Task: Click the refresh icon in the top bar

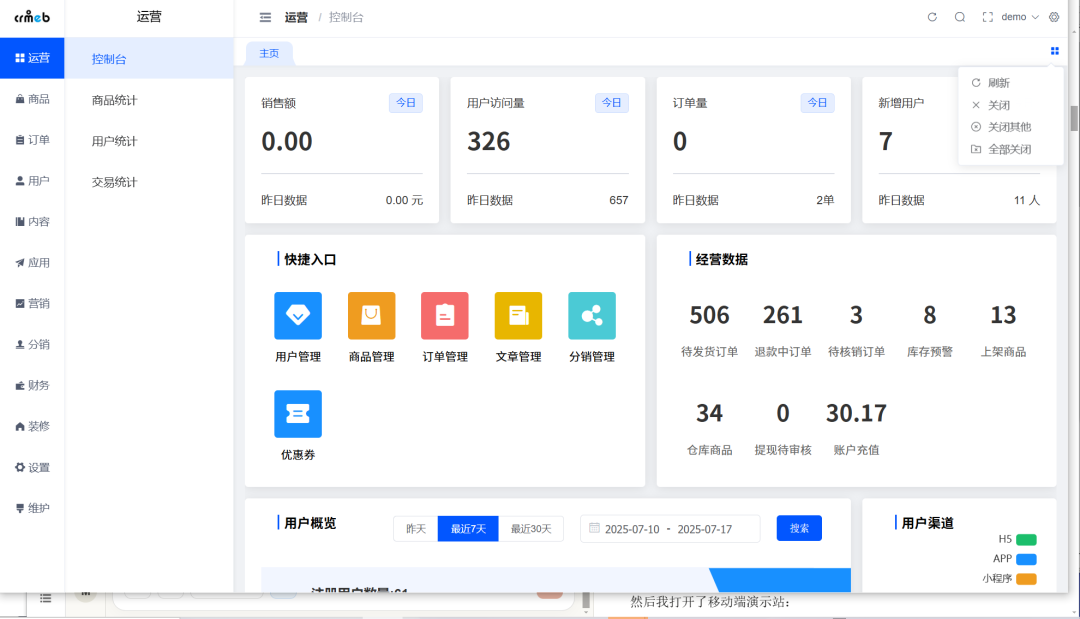Action: click(932, 17)
